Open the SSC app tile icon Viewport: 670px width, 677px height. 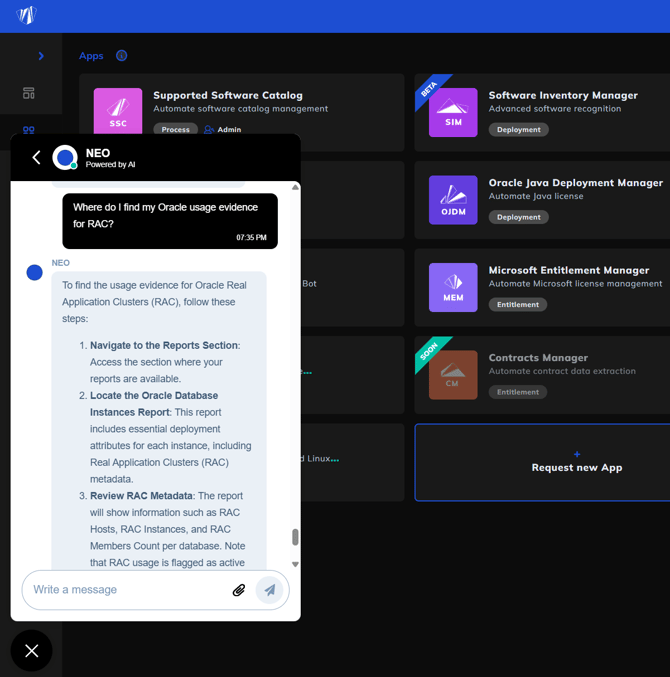118,111
